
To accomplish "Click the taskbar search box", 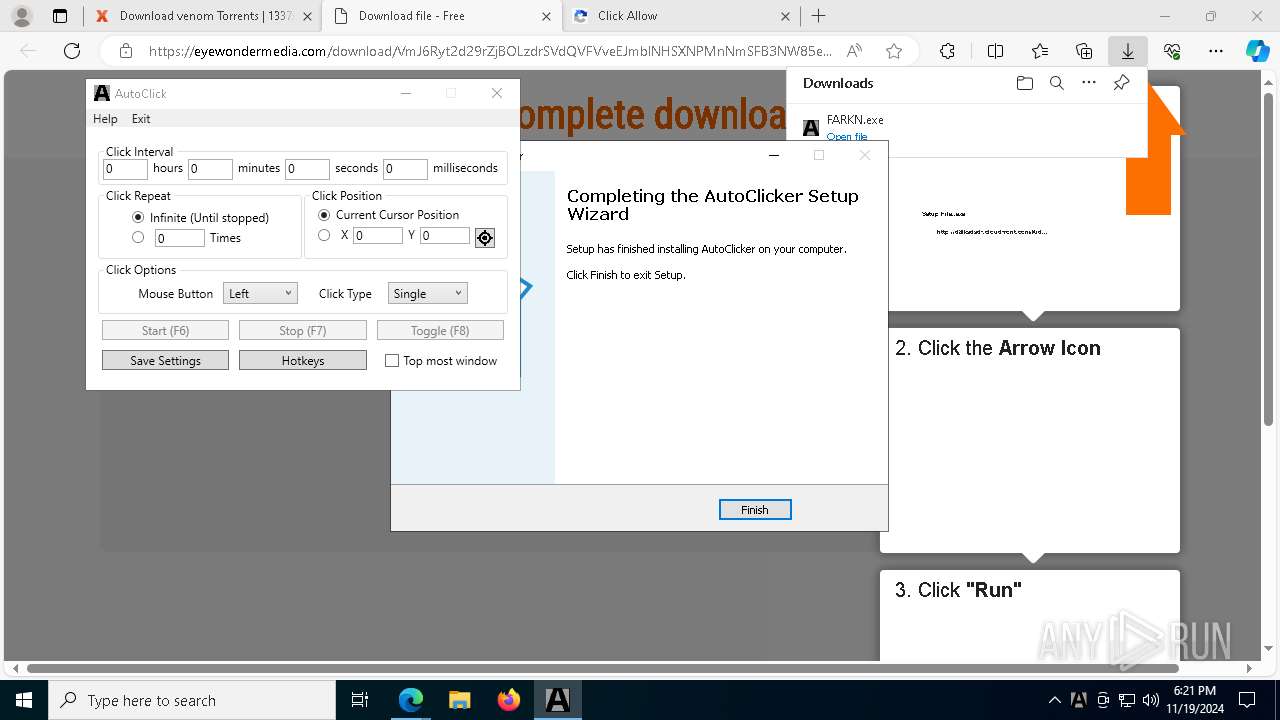I will (192, 700).
